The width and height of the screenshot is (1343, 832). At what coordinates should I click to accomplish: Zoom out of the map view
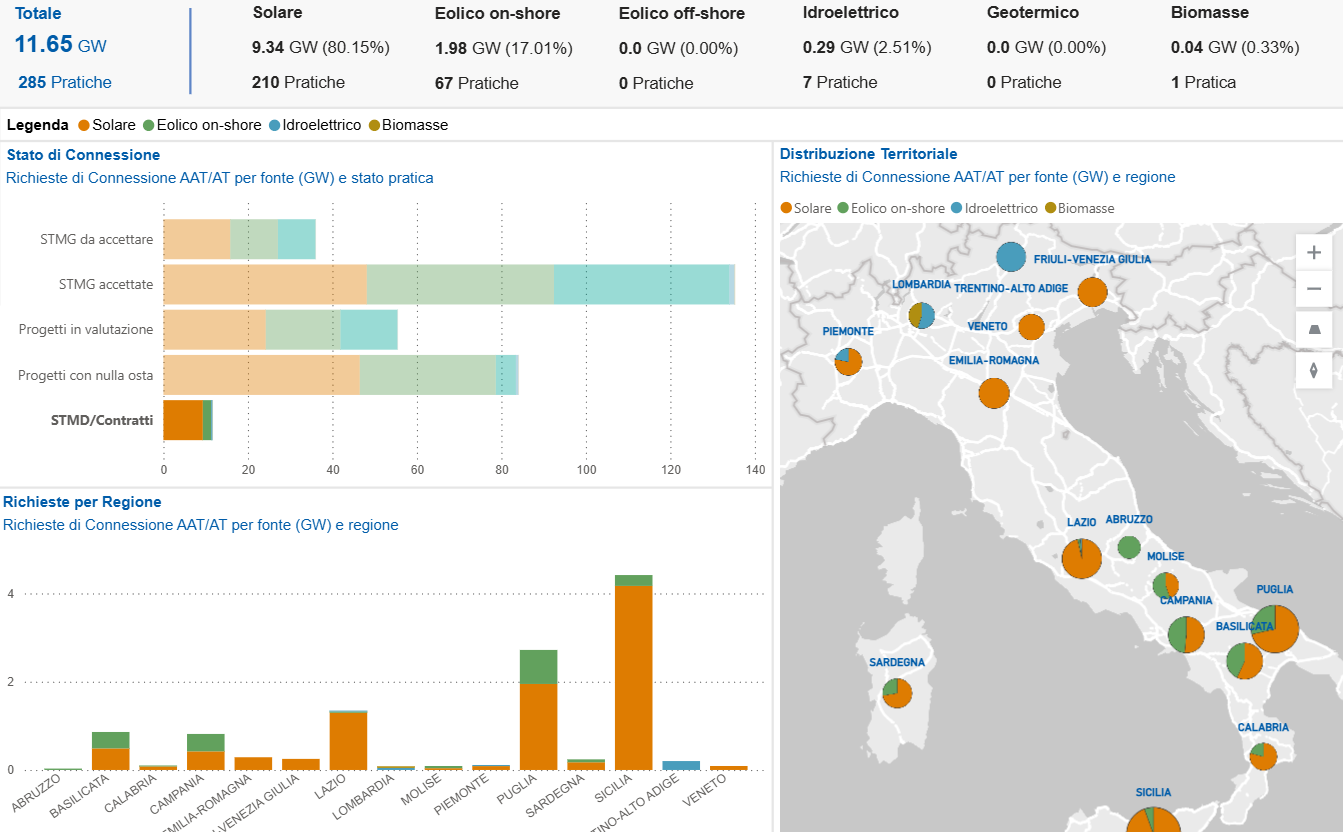(x=1313, y=290)
